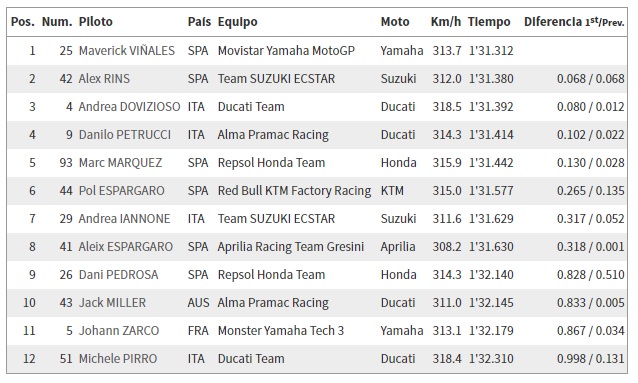
Task: Click Aprilia Racing Team Gresini entry
Action: tap(291, 247)
